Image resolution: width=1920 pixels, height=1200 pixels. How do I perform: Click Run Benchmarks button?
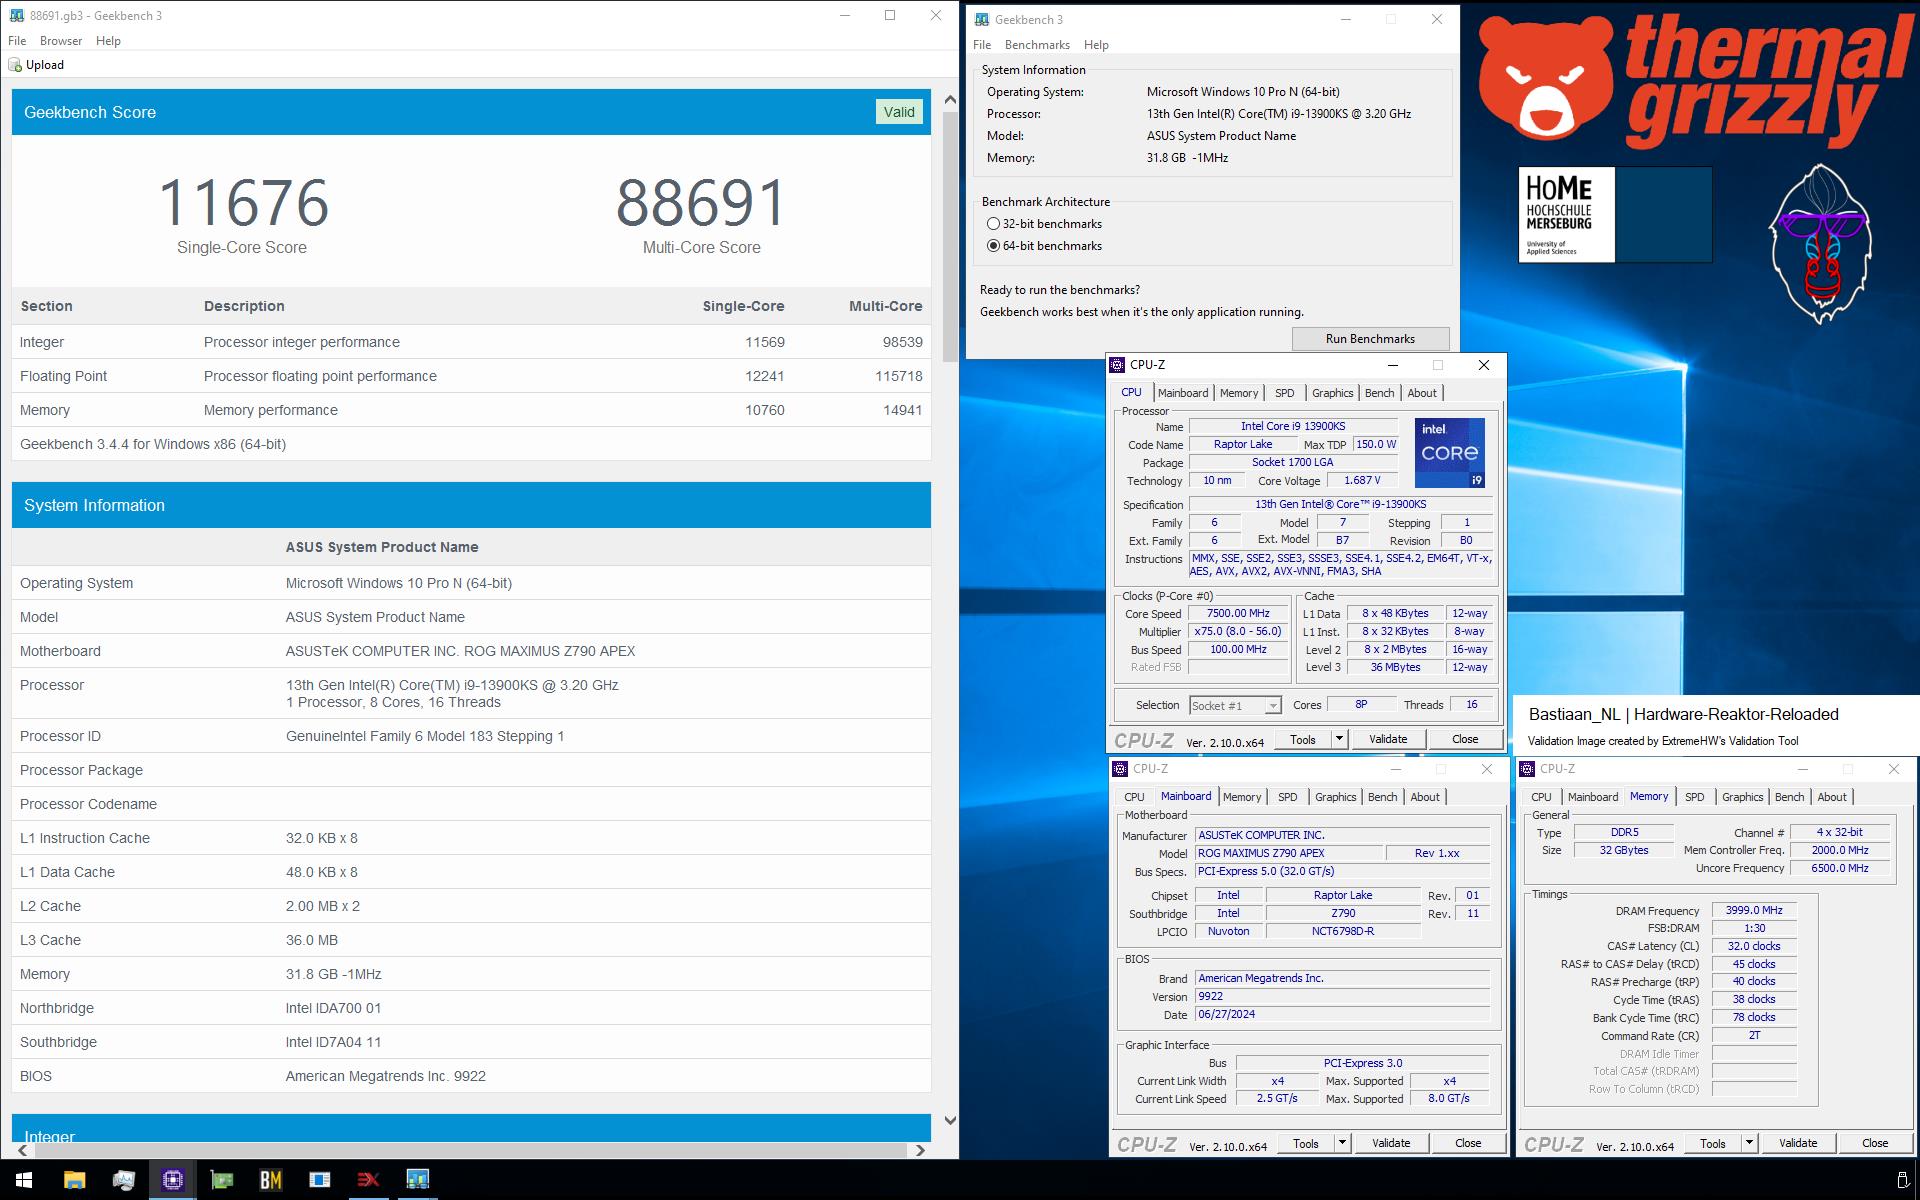(x=1370, y=339)
